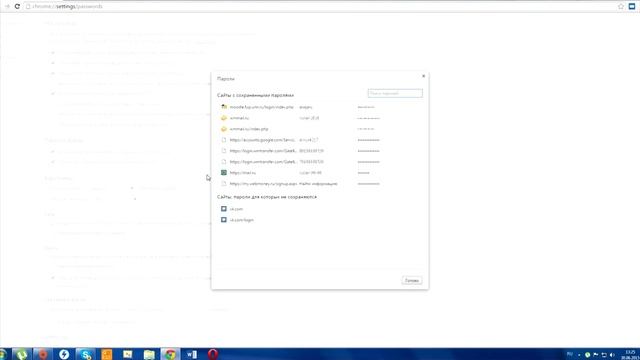The width and height of the screenshot is (640, 360).
Task: Open the lightning bolt app in taskbar
Action: 64,354
